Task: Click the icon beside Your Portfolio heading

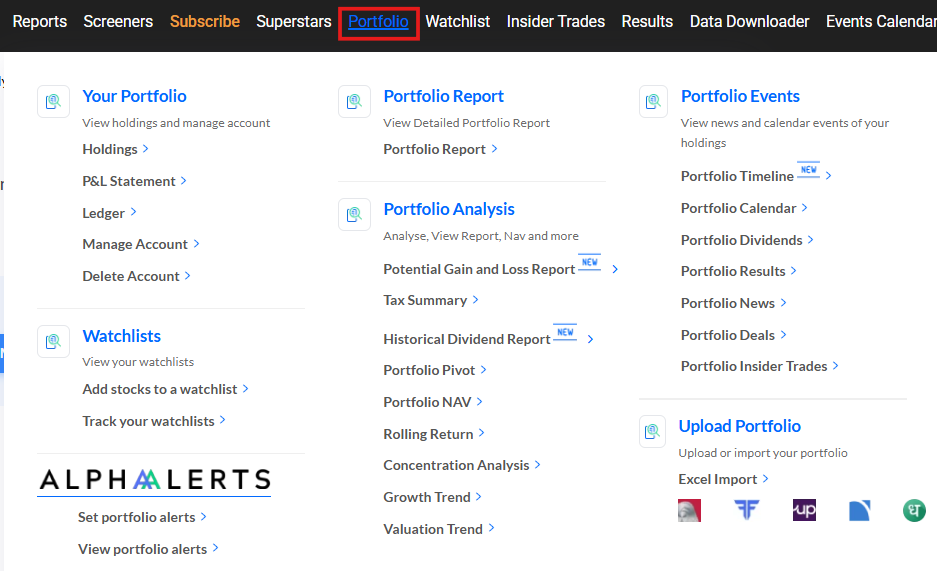Action: pos(53,102)
